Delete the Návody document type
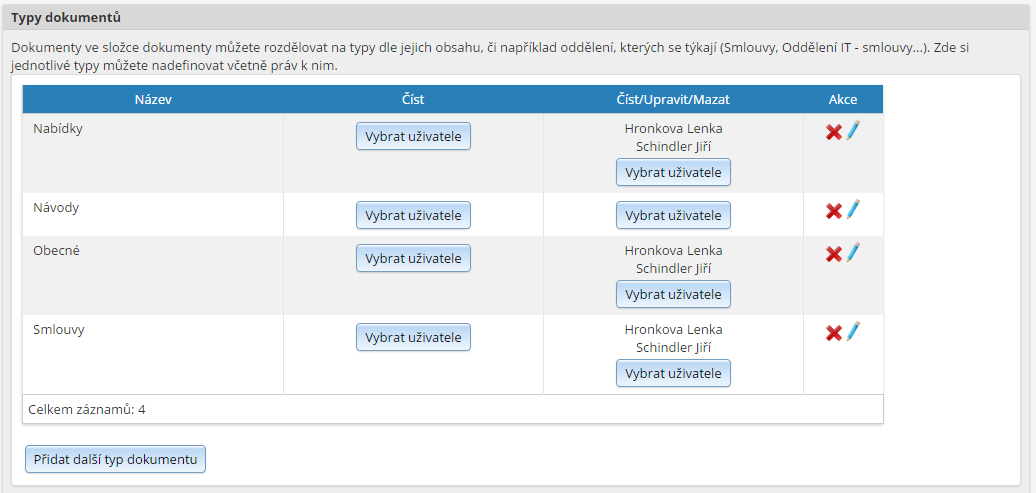This screenshot has width=1036, height=493. (x=834, y=211)
